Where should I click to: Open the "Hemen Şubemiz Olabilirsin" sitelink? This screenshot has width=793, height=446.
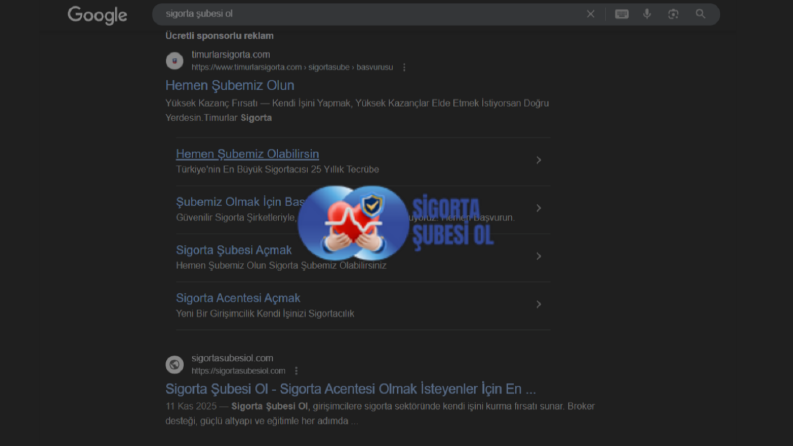[247, 154]
